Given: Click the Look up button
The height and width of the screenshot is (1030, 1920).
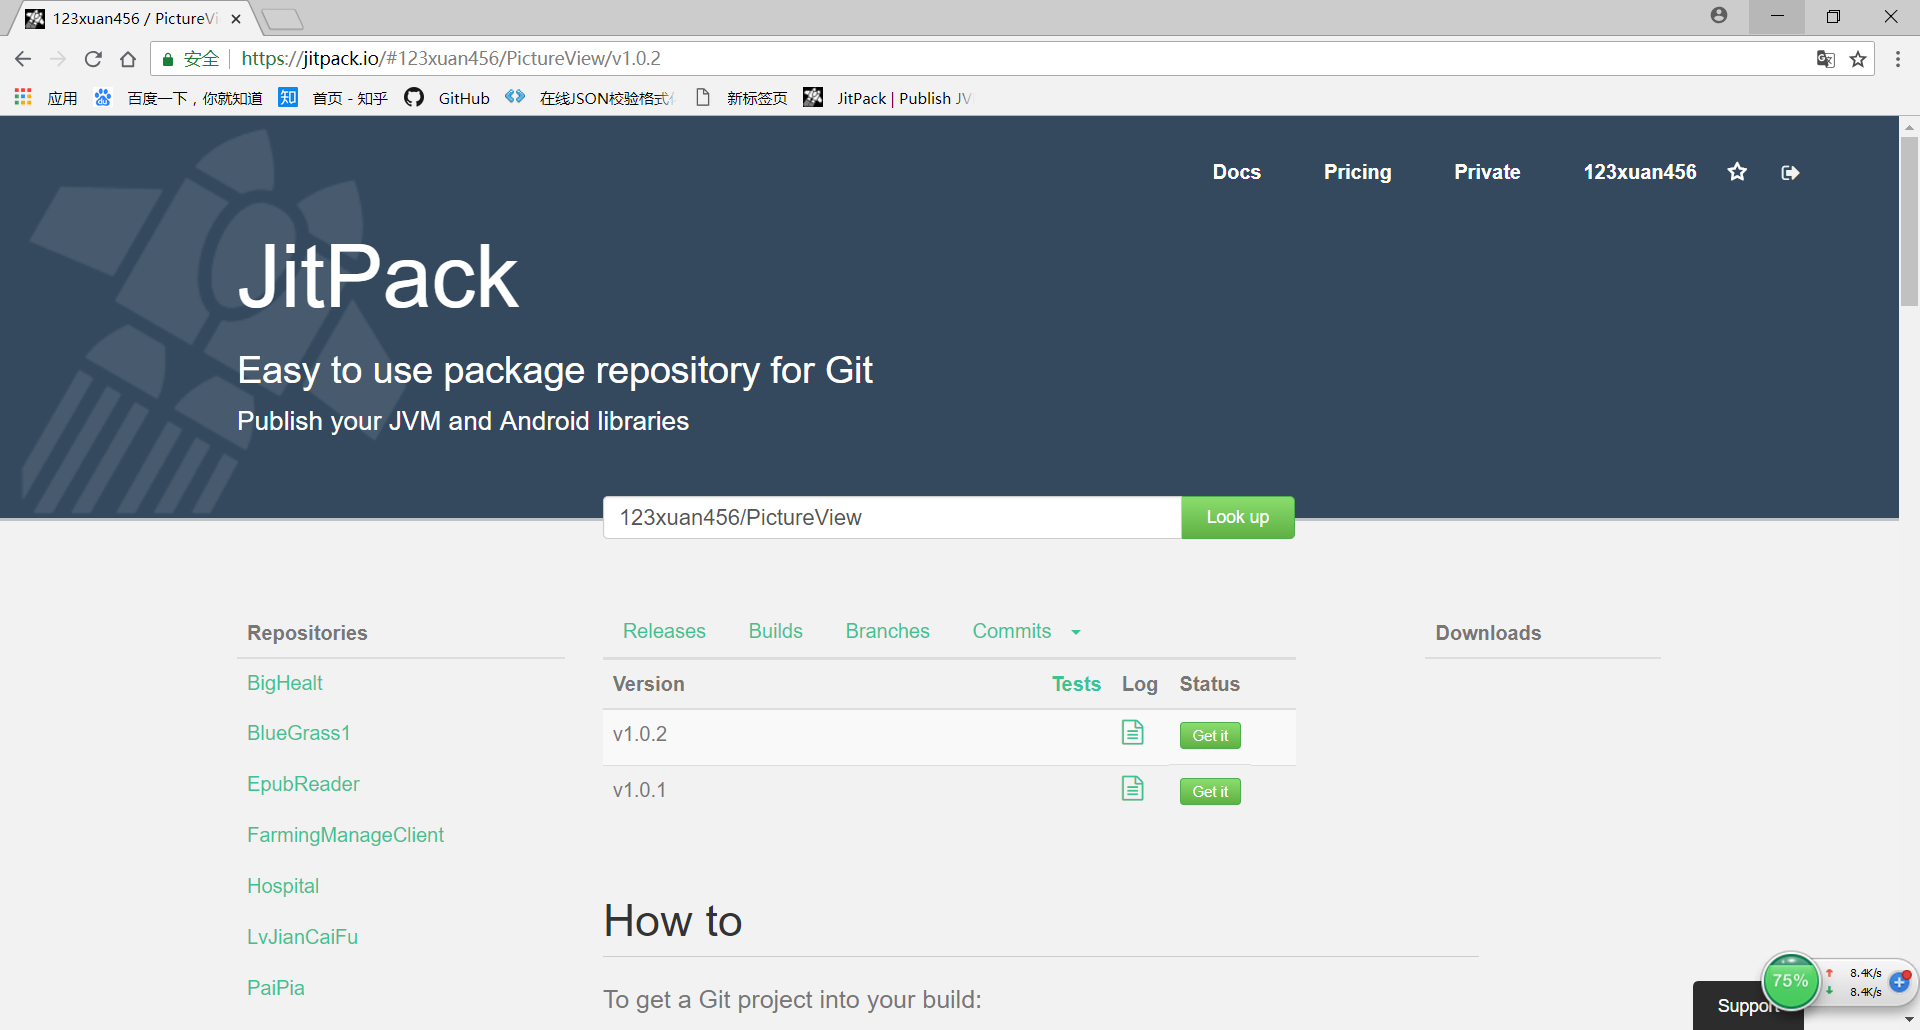Looking at the screenshot, I should [x=1238, y=517].
